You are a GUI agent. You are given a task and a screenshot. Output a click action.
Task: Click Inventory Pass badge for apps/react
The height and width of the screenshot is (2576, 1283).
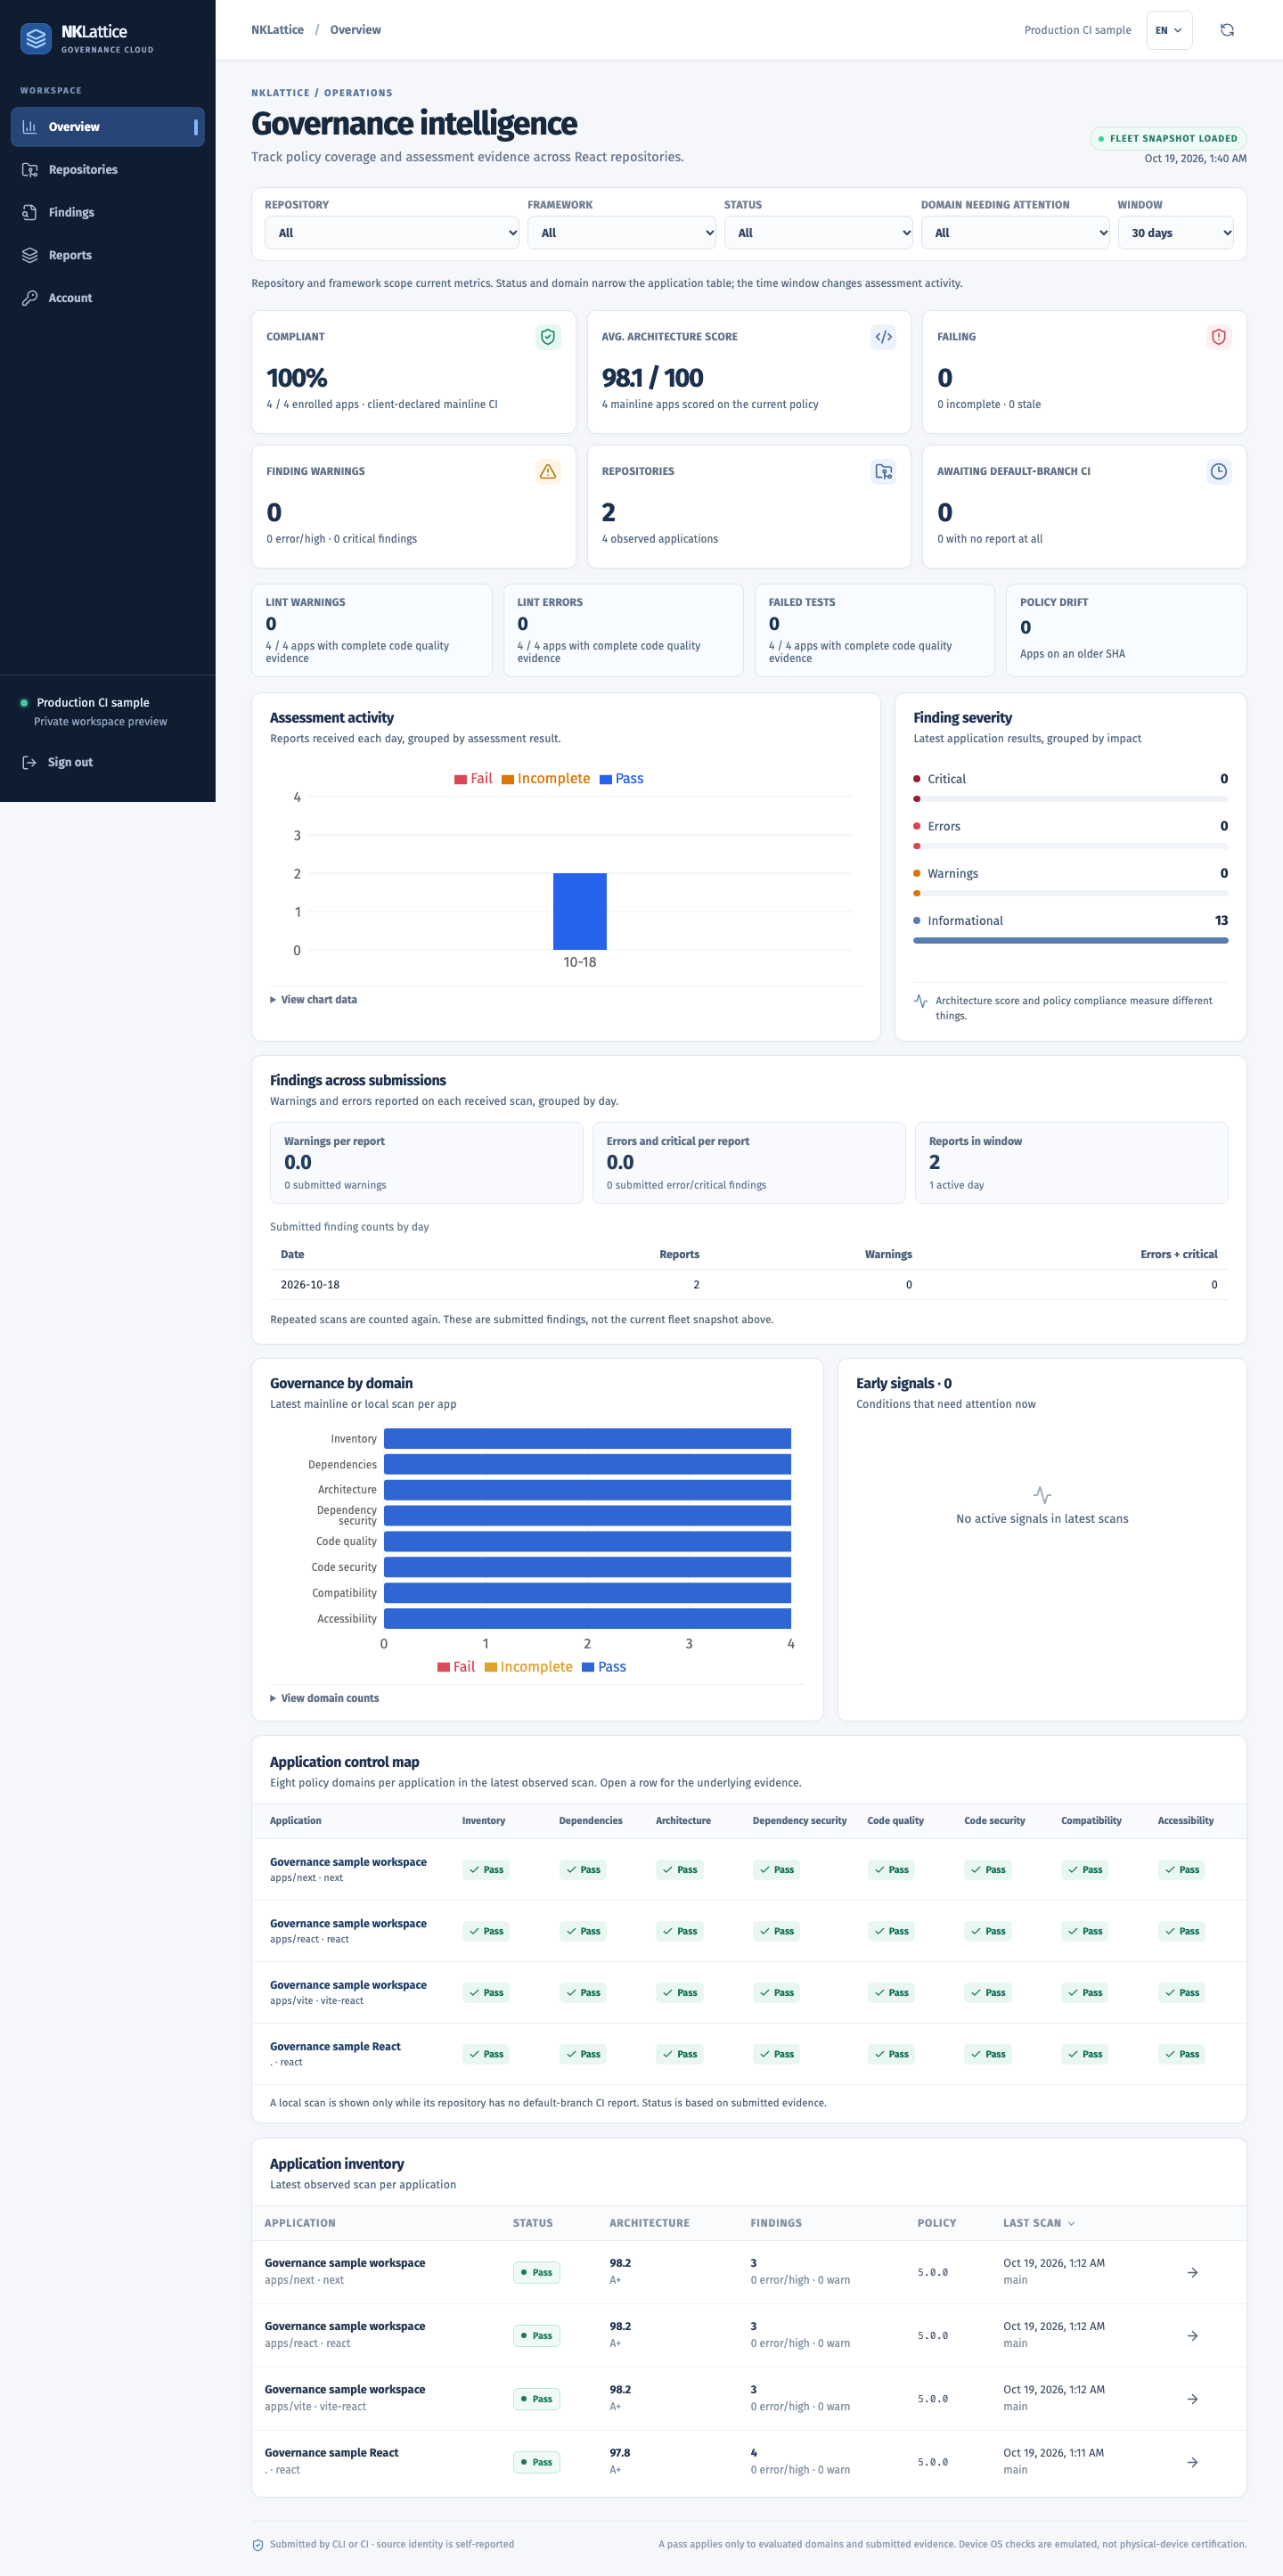point(486,1931)
